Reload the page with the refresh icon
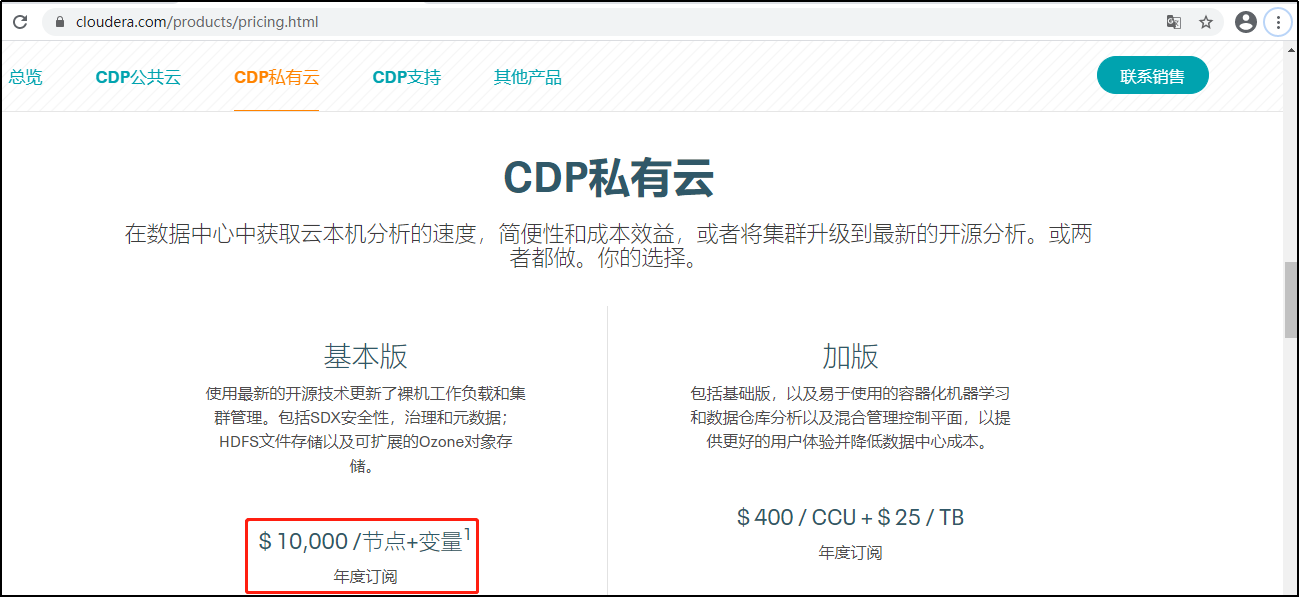The height and width of the screenshot is (598, 1300). point(20,21)
